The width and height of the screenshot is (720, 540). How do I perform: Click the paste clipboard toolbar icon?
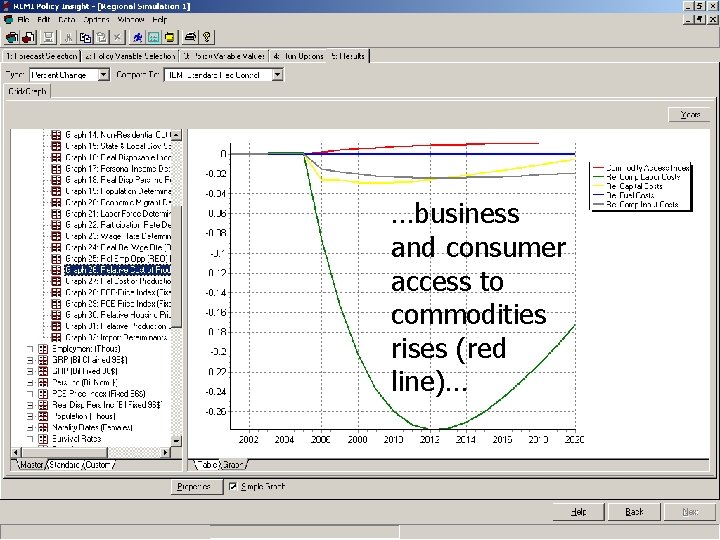click(101, 38)
